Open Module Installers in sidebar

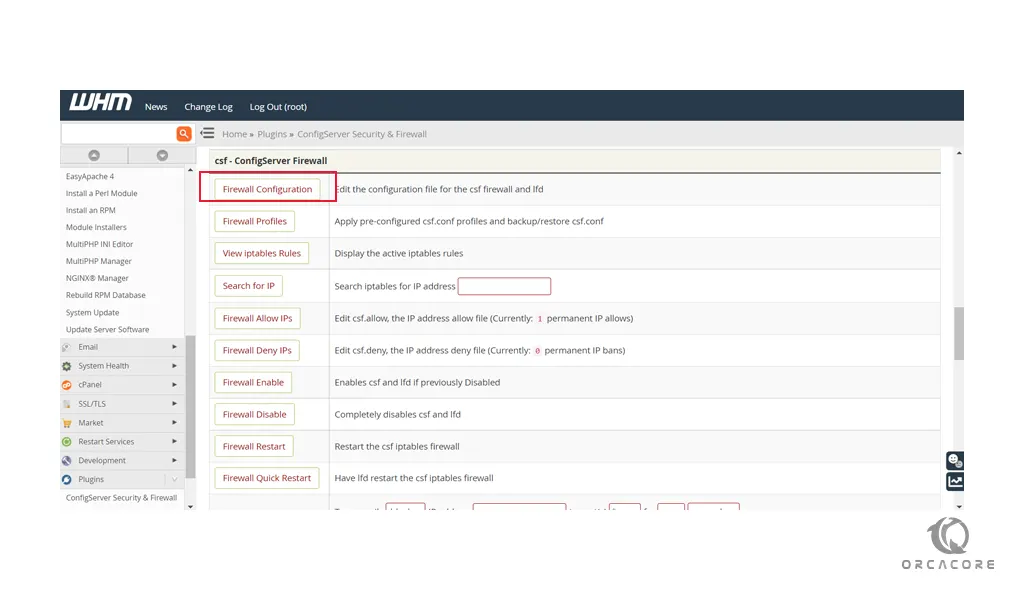pos(96,227)
